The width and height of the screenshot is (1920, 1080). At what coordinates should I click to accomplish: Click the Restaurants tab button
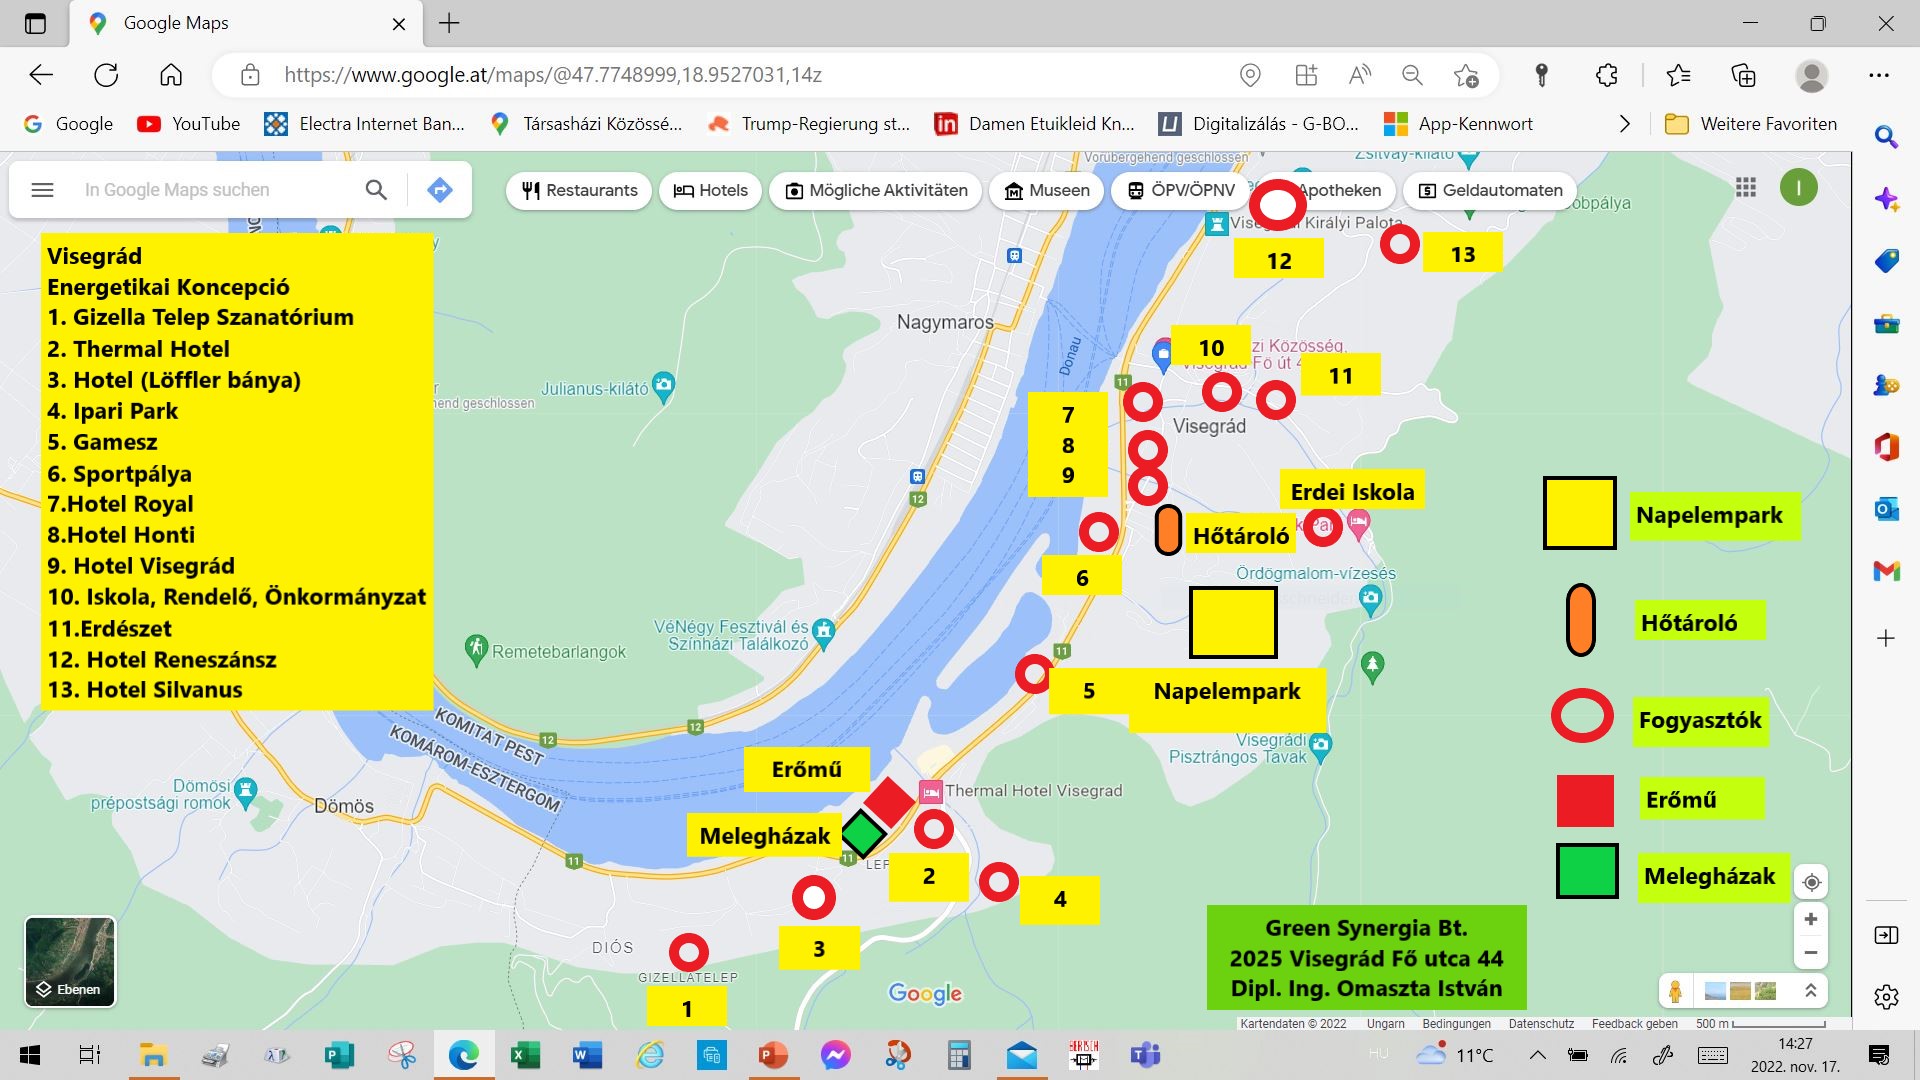pos(579,190)
